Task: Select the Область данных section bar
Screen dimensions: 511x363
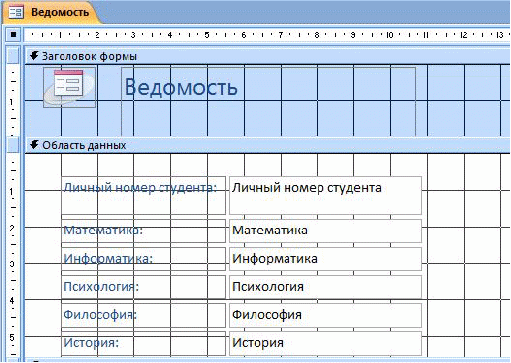Action: [x=268, y=145]
